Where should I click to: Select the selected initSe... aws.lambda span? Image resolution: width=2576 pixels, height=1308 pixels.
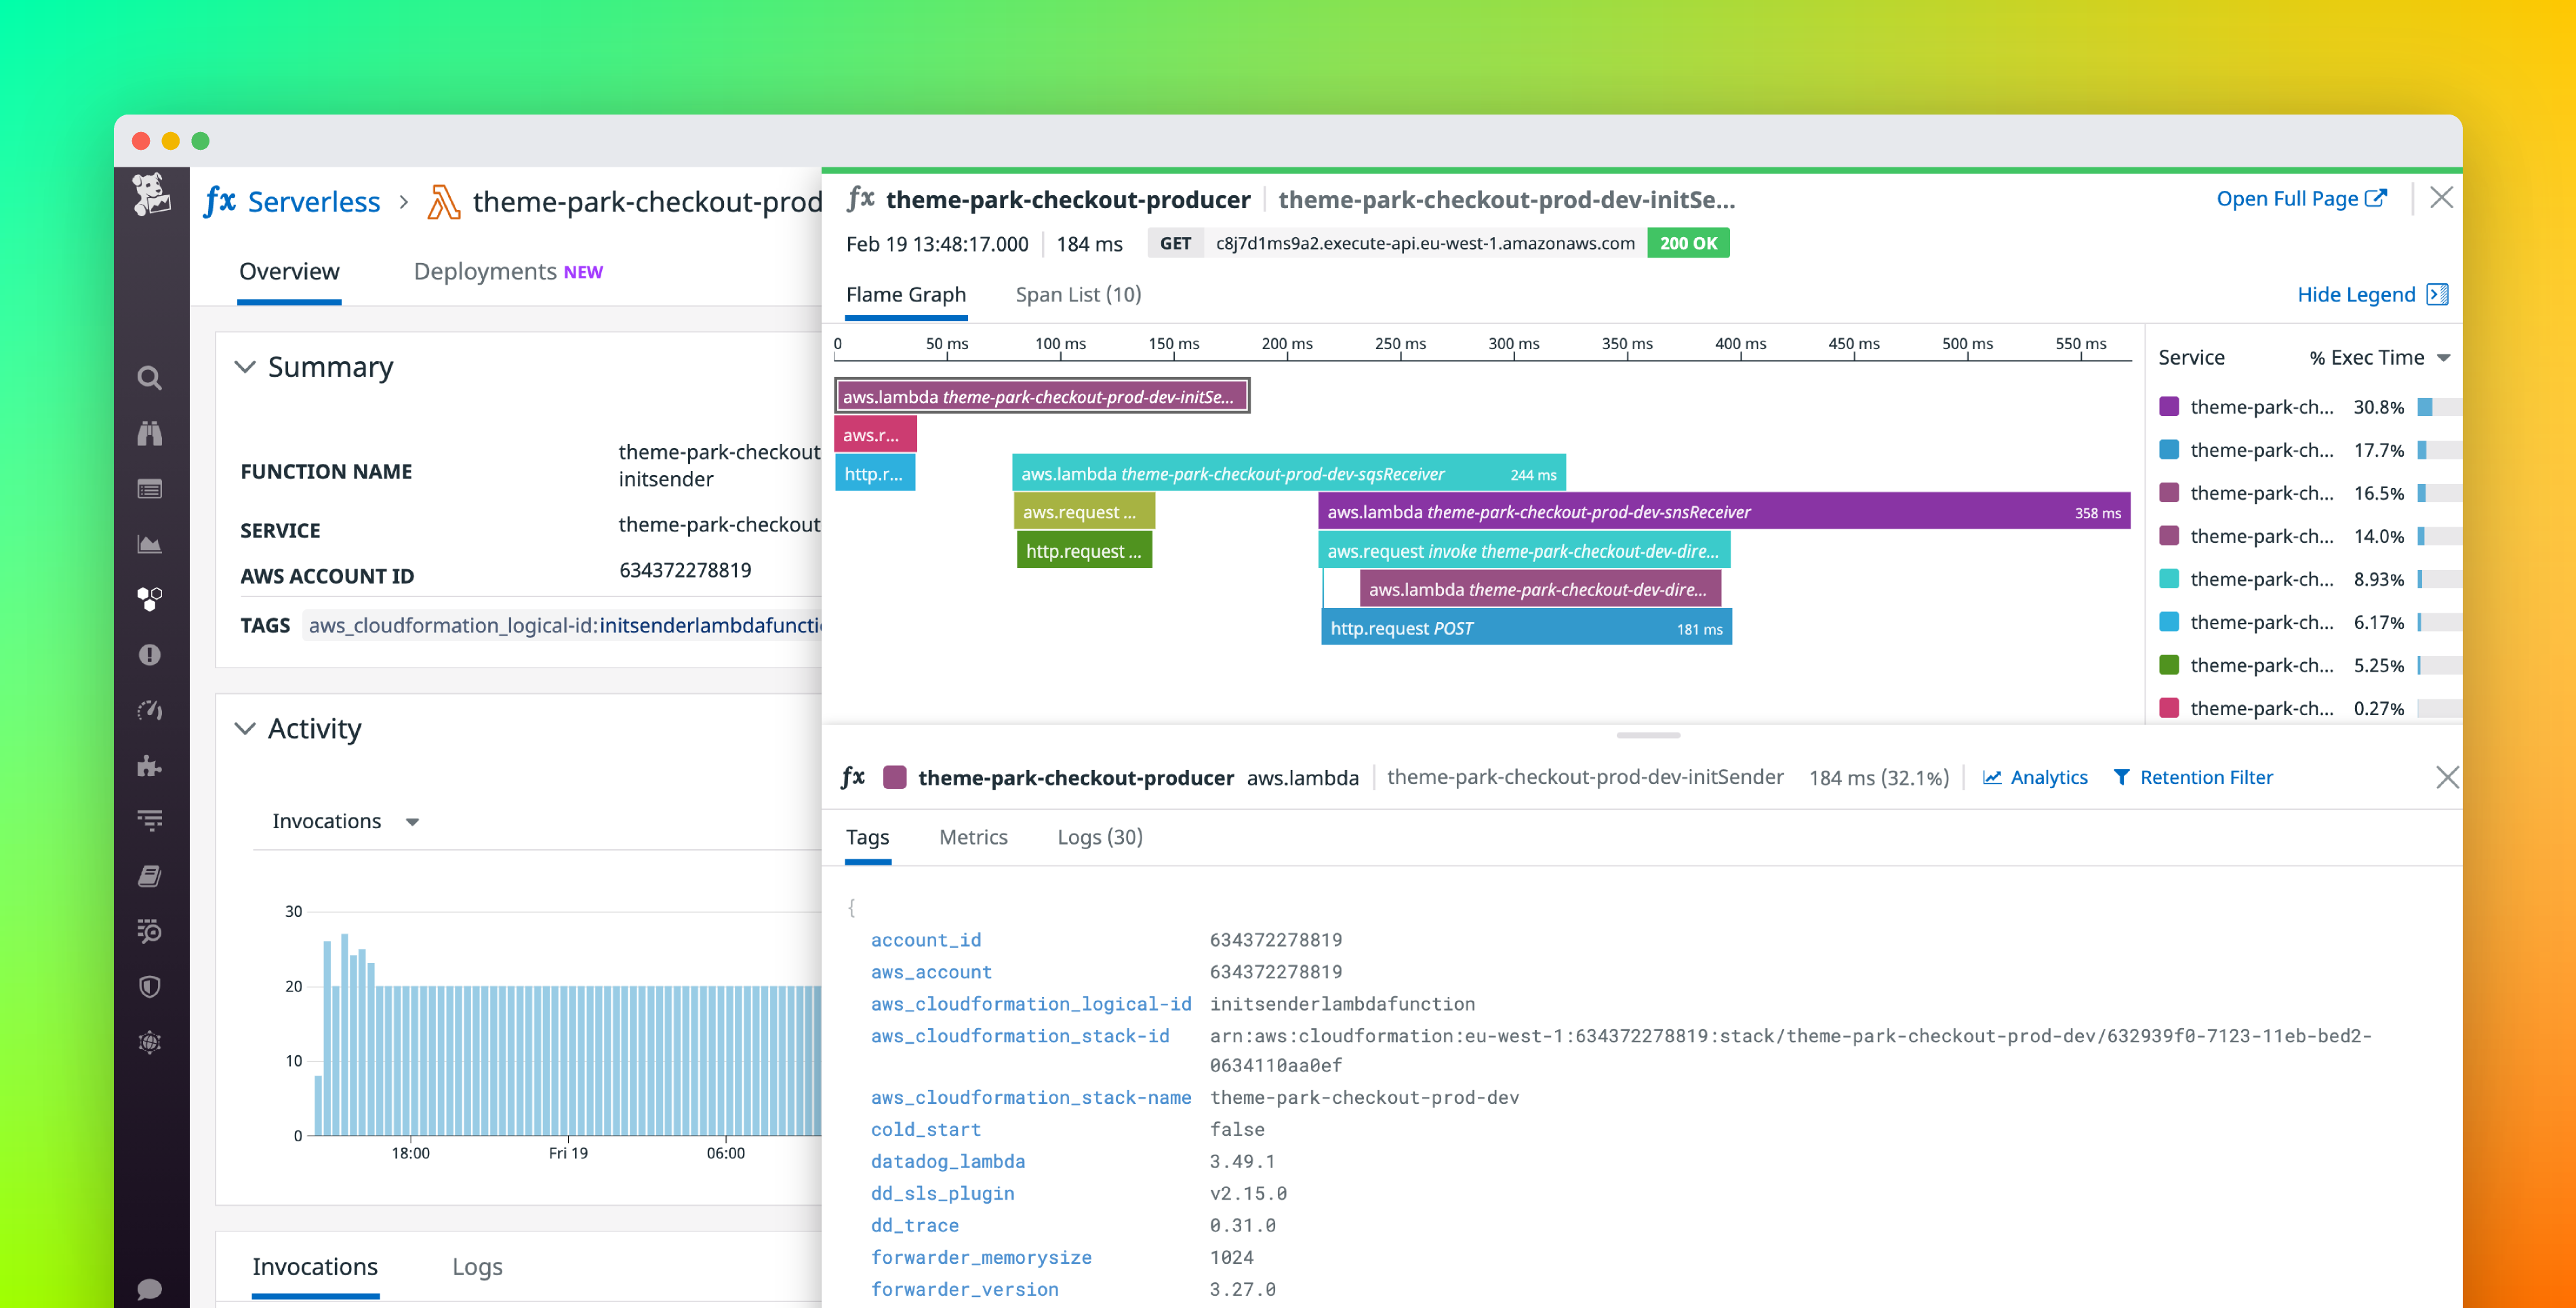click(x=1041, y=396)
